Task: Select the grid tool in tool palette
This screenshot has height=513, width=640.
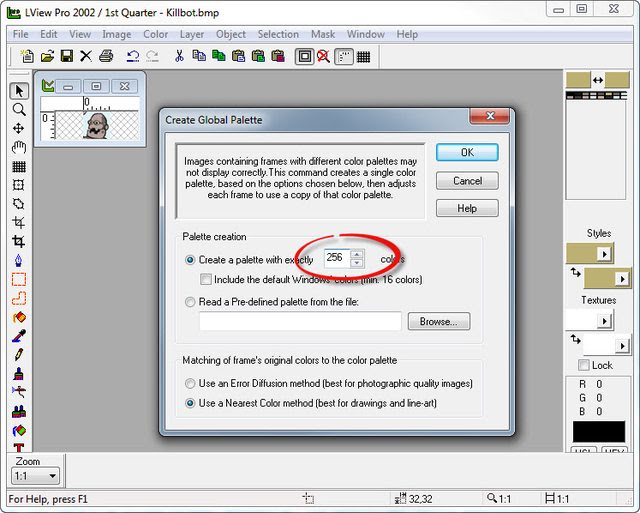Action: point(19,166)
